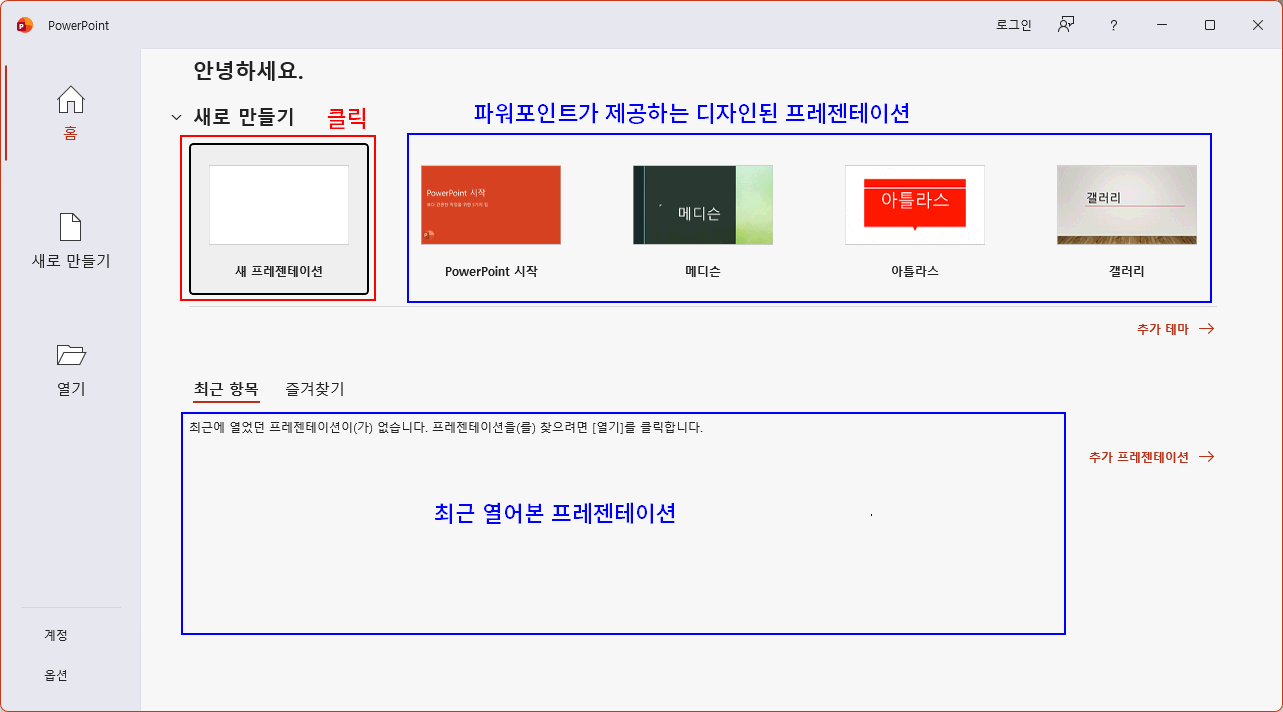Click the user account icon near 로그인
The width and height of the screenshot is (1283, 712).
[1066, 25]
